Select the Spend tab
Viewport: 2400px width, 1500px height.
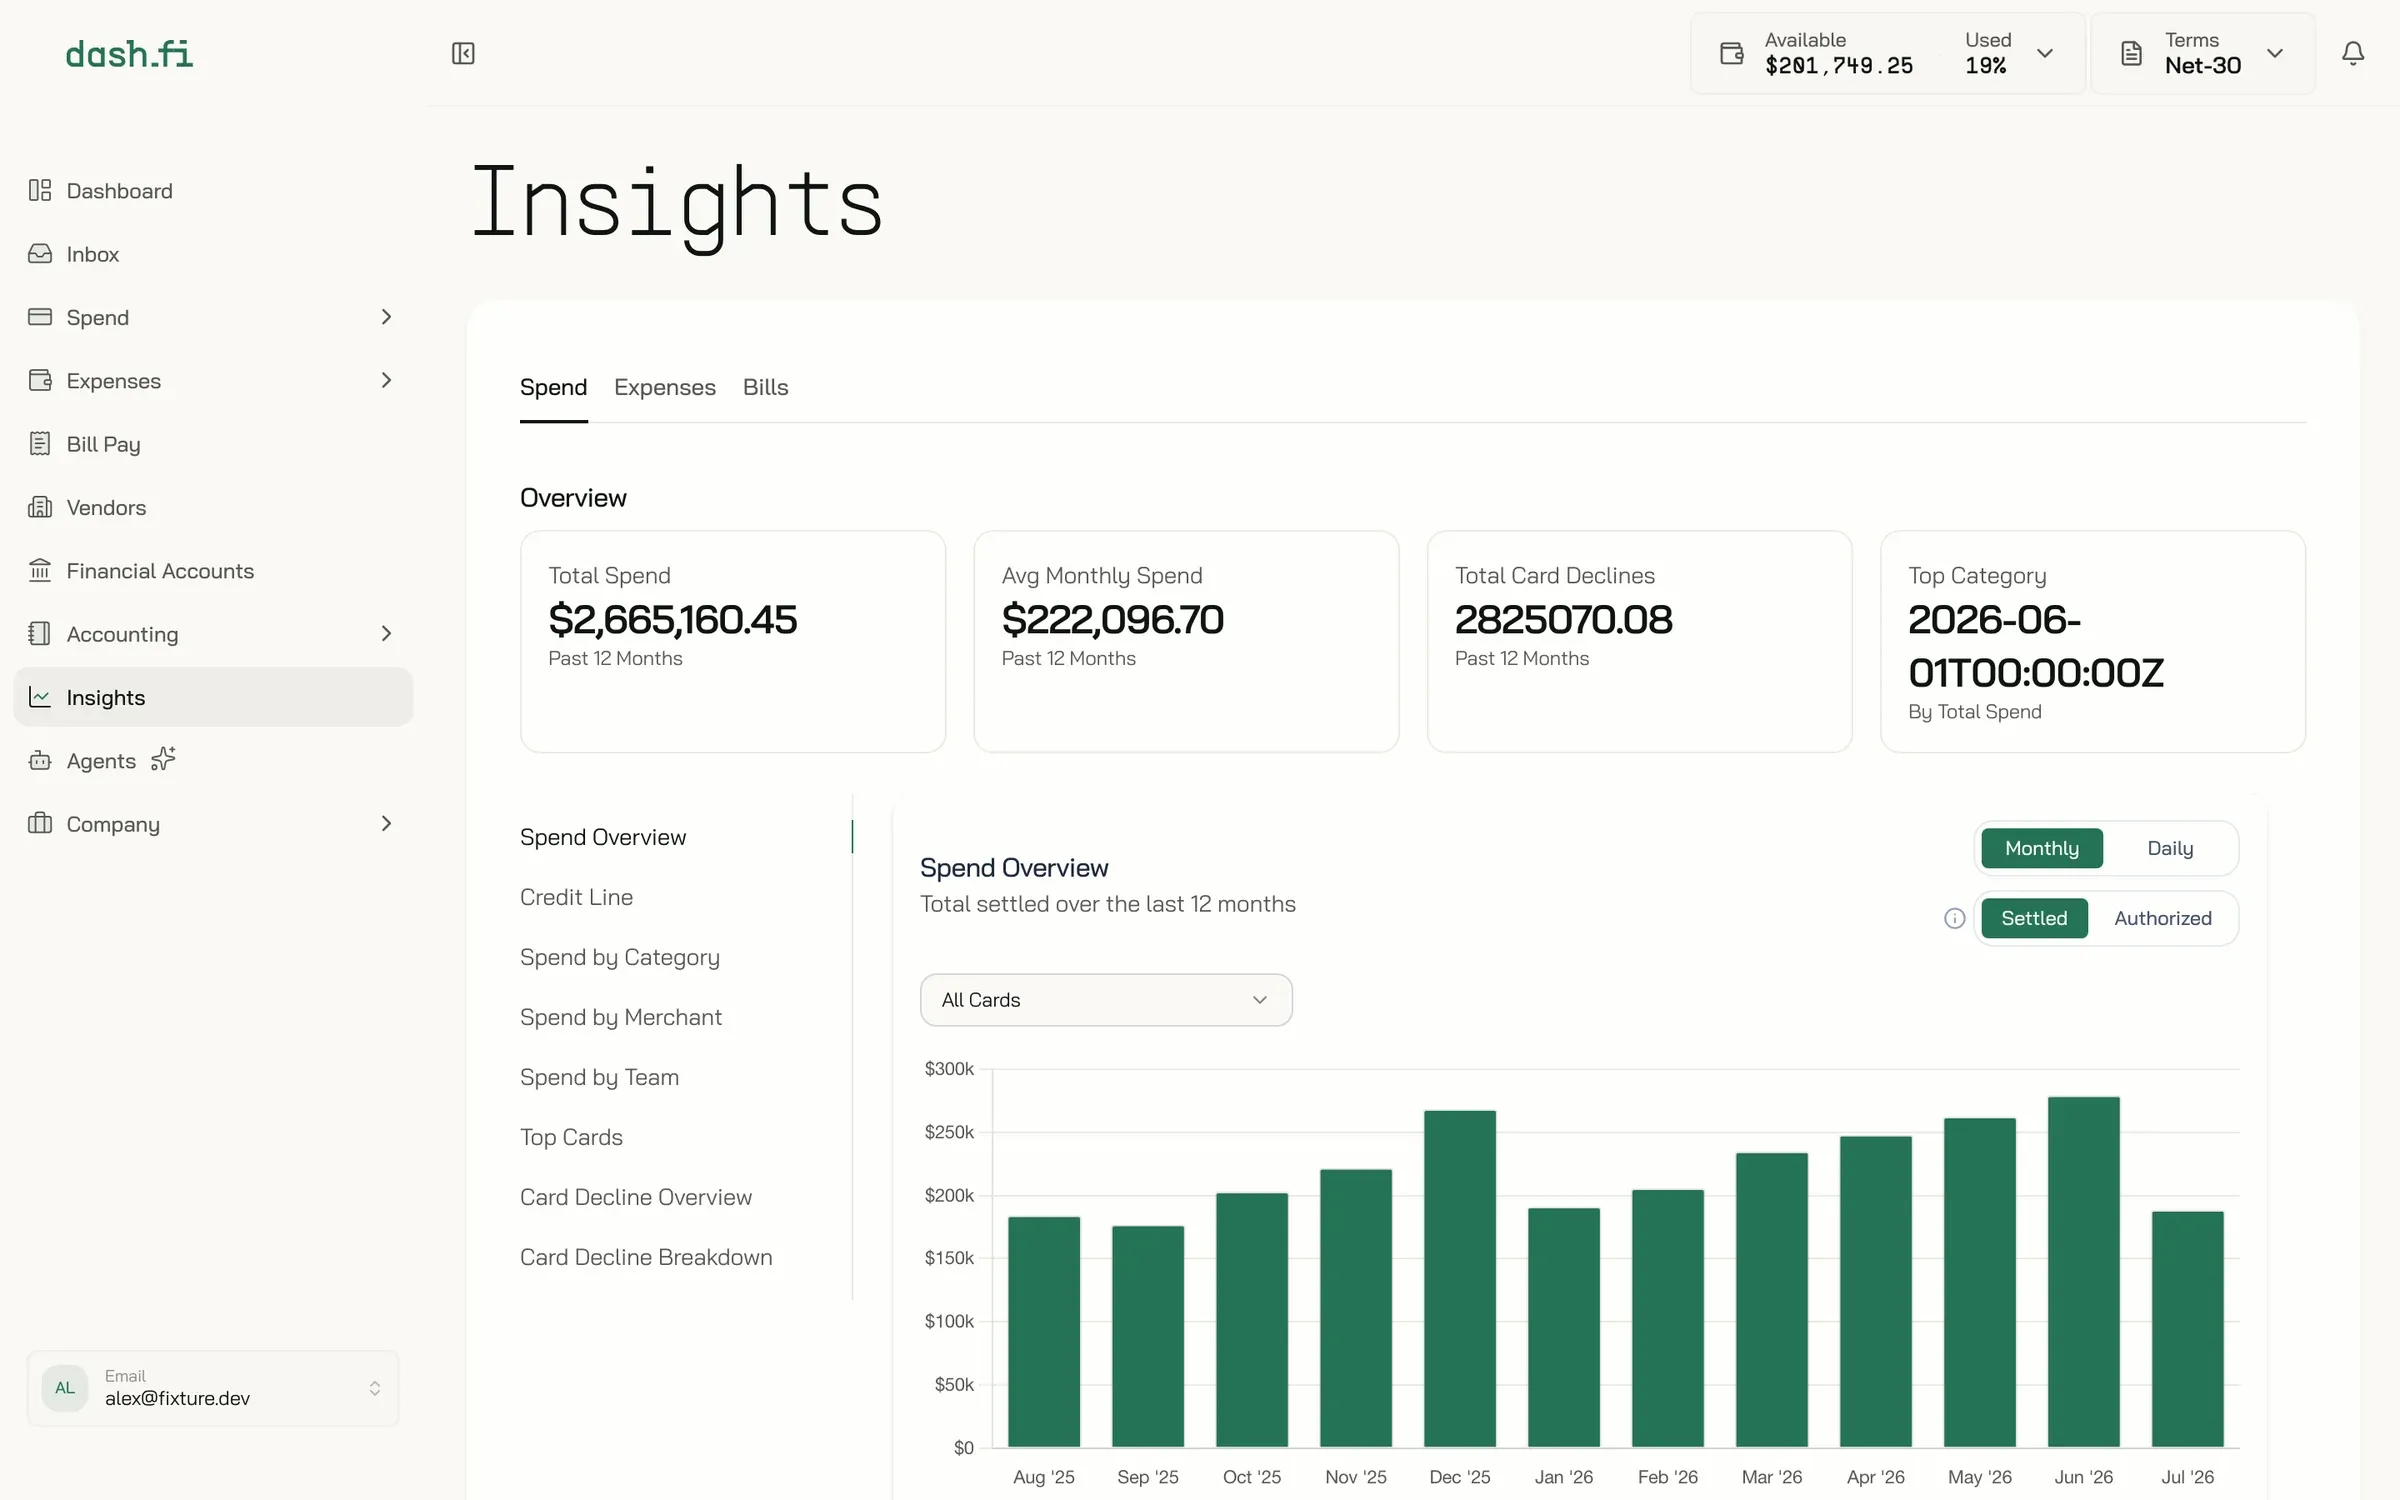(x=553, y=387)
